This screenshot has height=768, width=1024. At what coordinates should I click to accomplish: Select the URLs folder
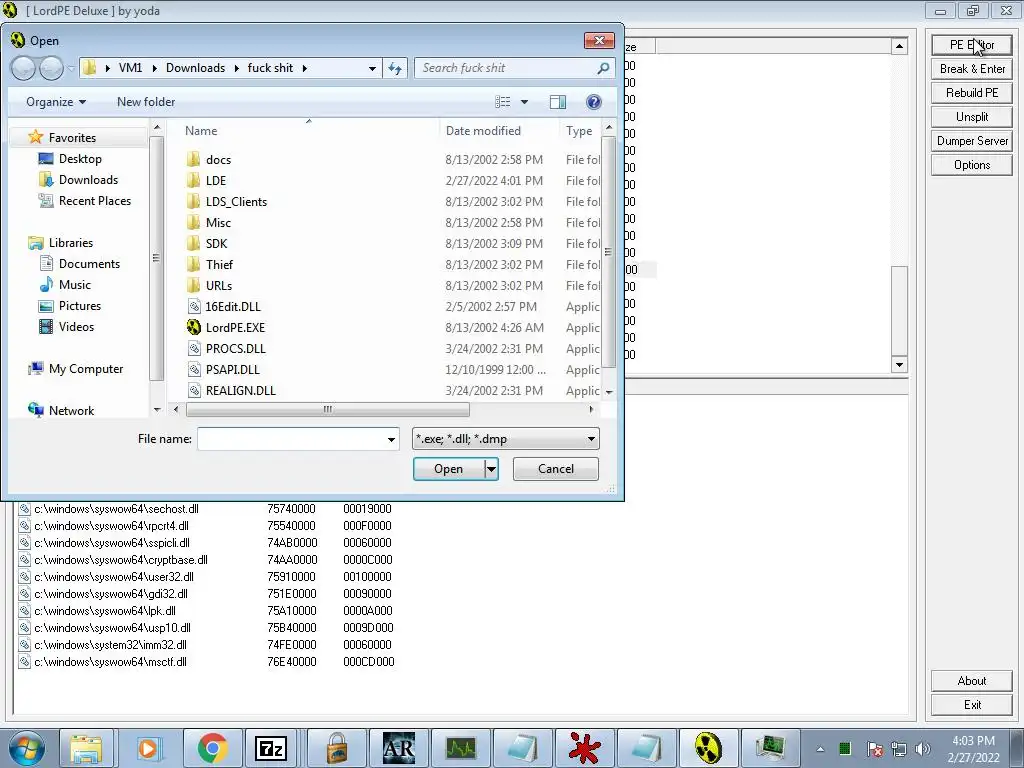(219, 285)
